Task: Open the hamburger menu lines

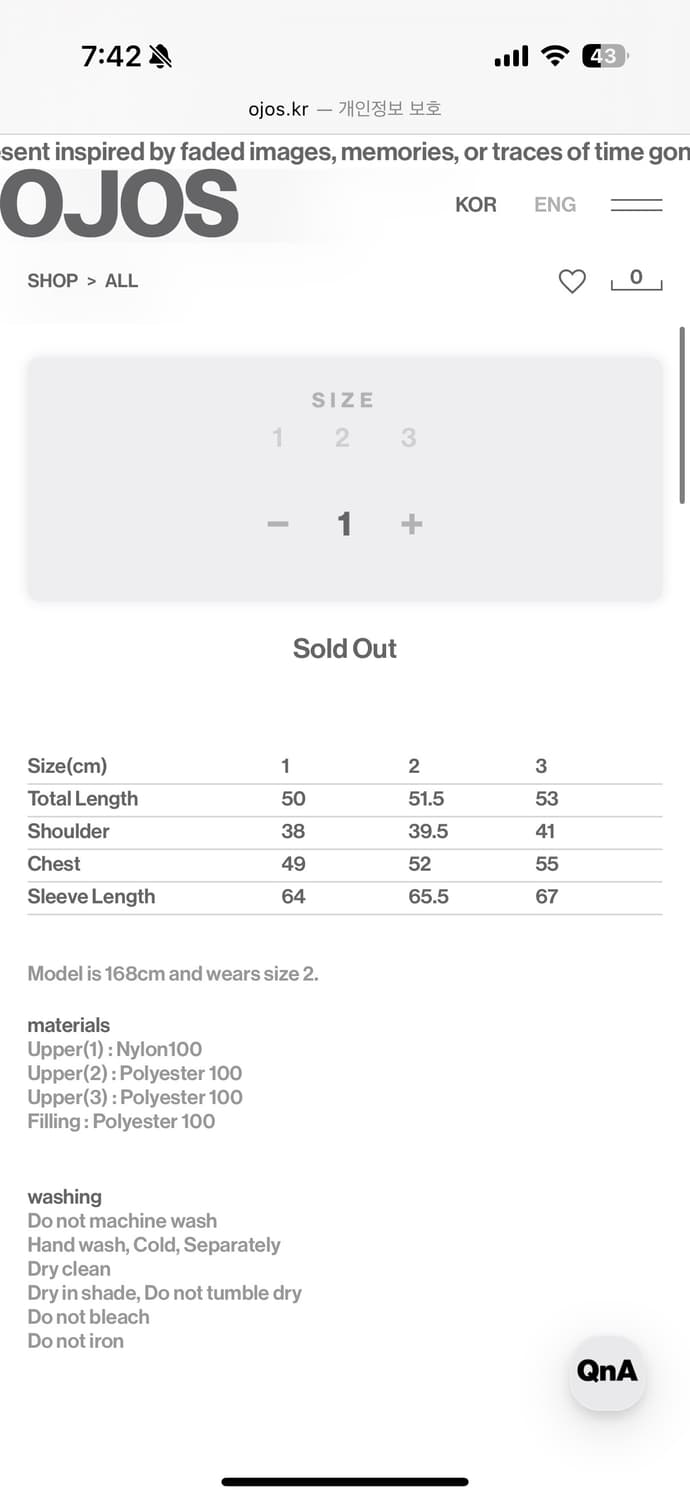Action: pos(636,205)
